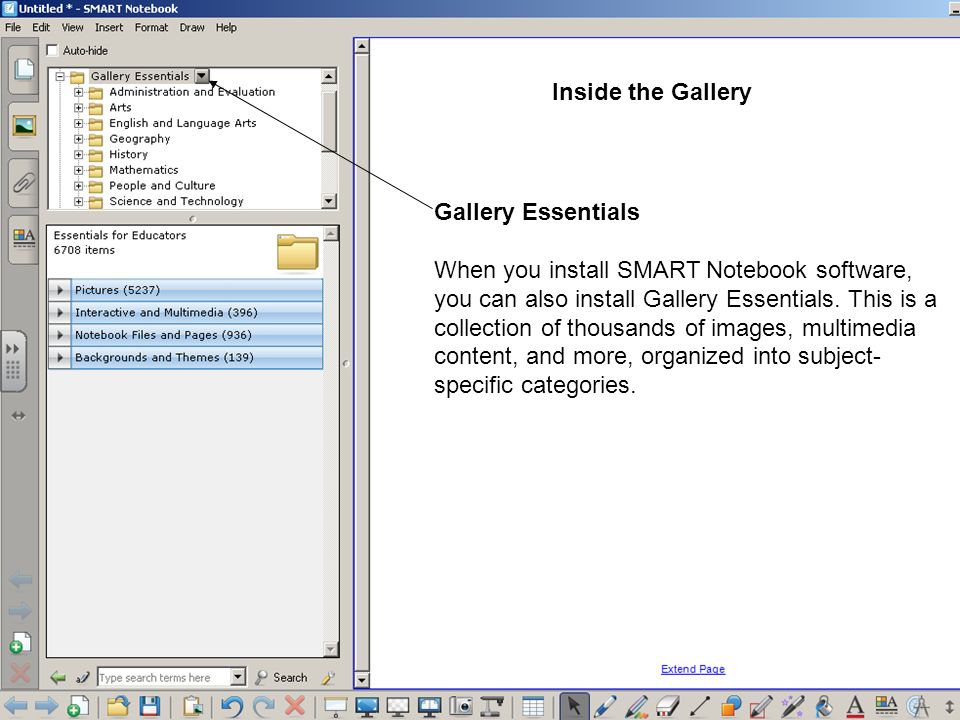Click the Open File folder icon
The image size is (960, 720).
coord(118,707)
